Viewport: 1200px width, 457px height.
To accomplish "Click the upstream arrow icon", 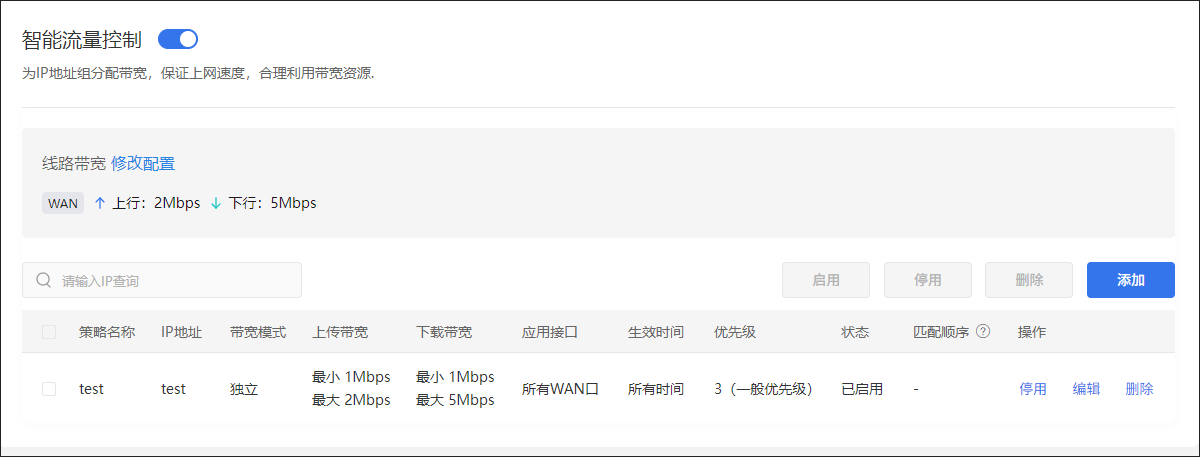I will [x=100, y=203].
